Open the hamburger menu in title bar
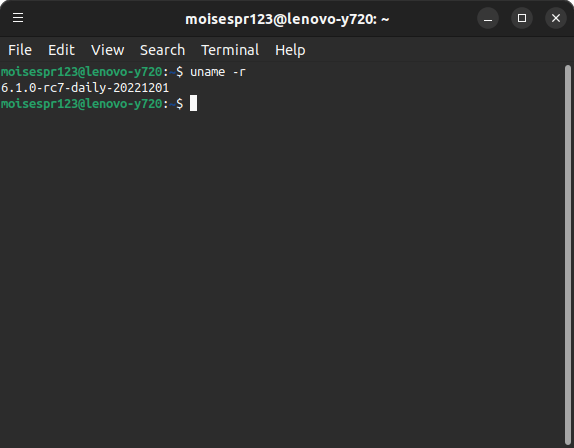 point(18,18)
